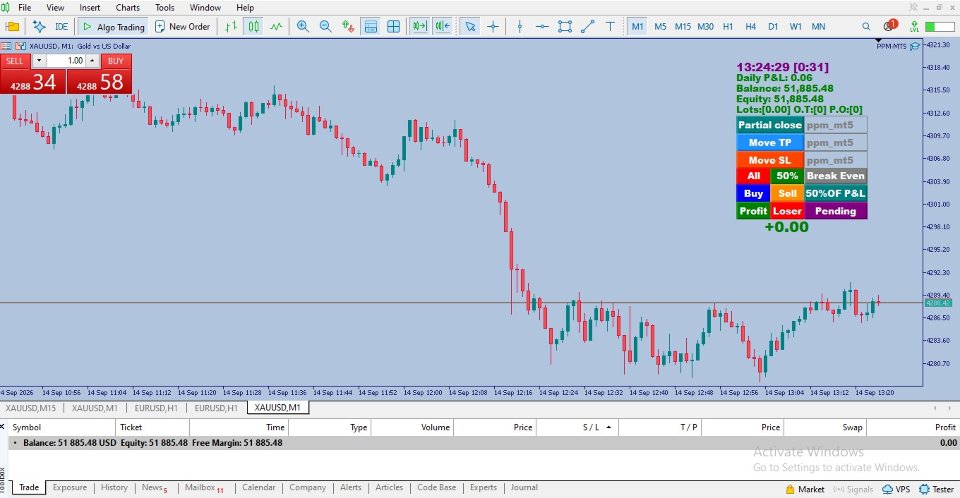960x498 pixels.
Task: Open the Experts tab in Toolbox
Action: [x=483, y=488]
